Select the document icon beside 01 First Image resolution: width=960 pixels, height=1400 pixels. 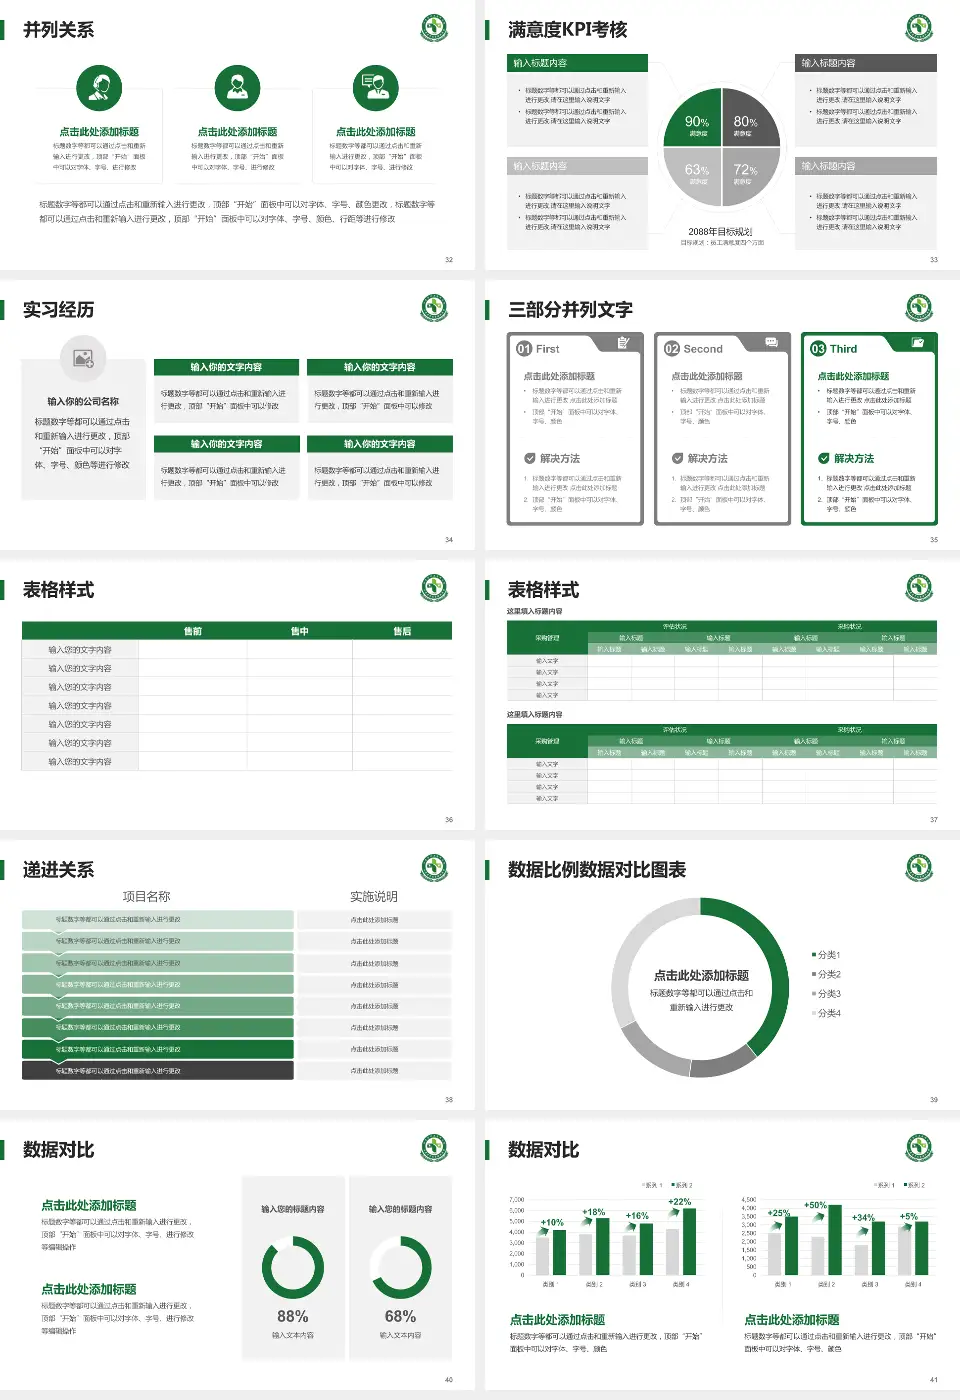click(624, 341)
